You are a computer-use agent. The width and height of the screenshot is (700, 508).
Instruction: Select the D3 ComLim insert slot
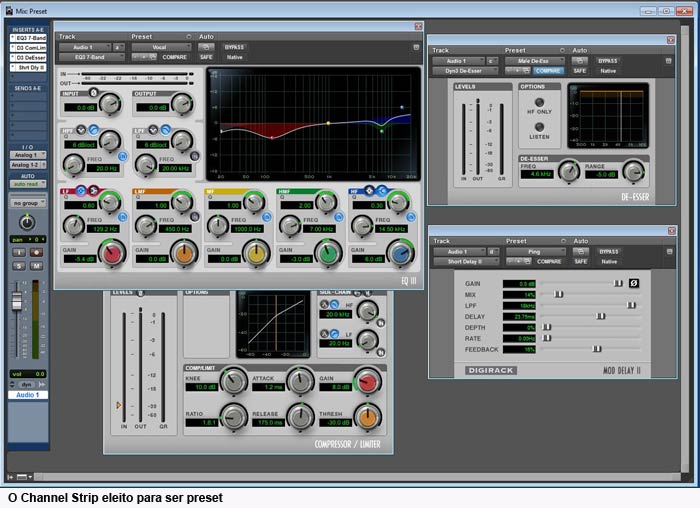point(29,48)
